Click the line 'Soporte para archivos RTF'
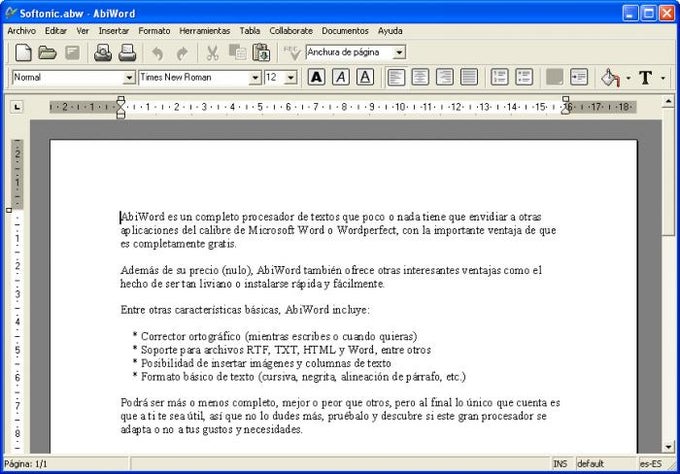Image resolution: width=680 pixels, height=474 pixels. [282, 350]
